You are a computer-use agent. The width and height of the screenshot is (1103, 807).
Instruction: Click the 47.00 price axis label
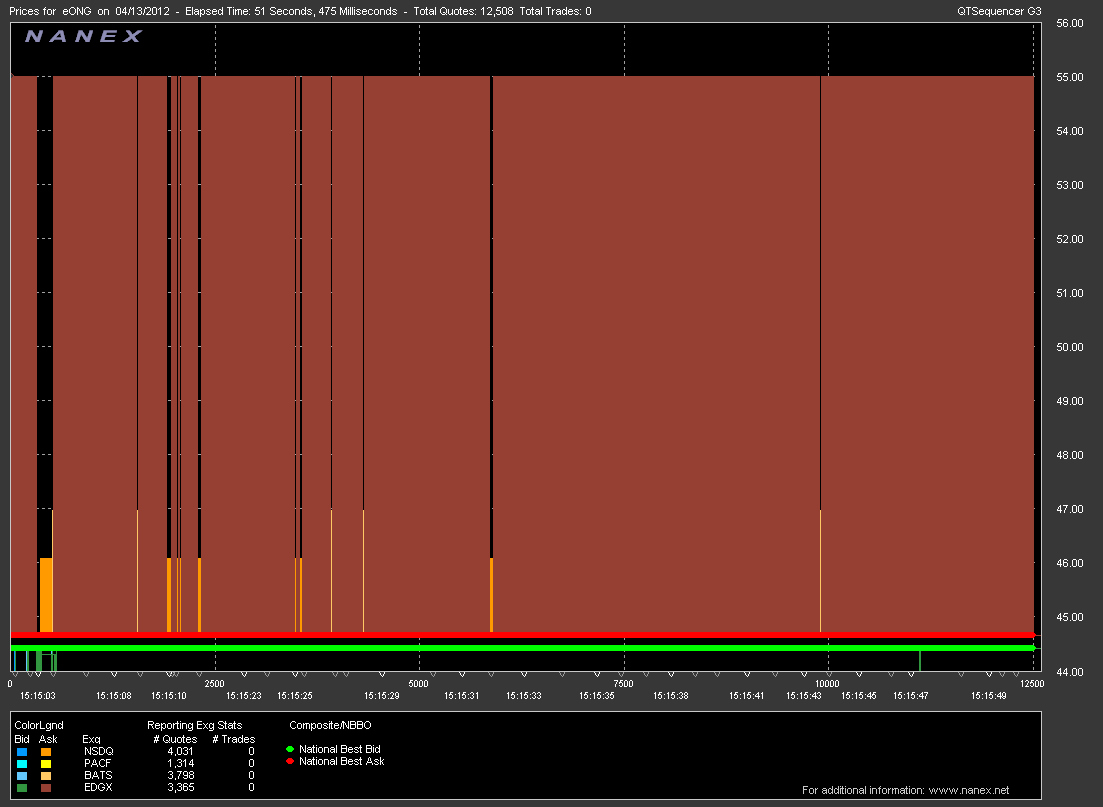1069,509
